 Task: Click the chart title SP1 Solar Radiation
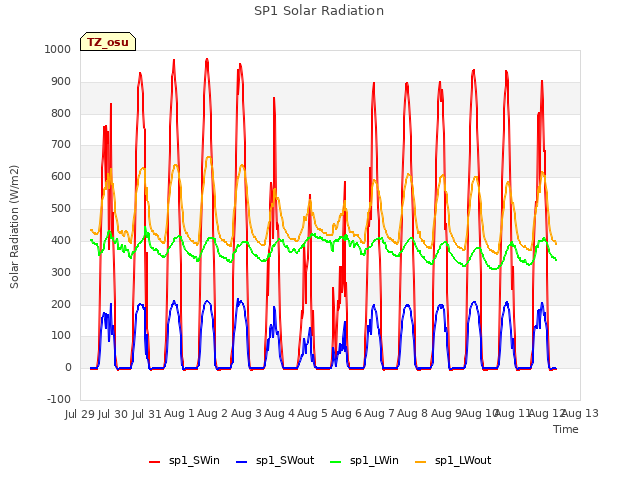pyautogui.click(x=319, y=11)
